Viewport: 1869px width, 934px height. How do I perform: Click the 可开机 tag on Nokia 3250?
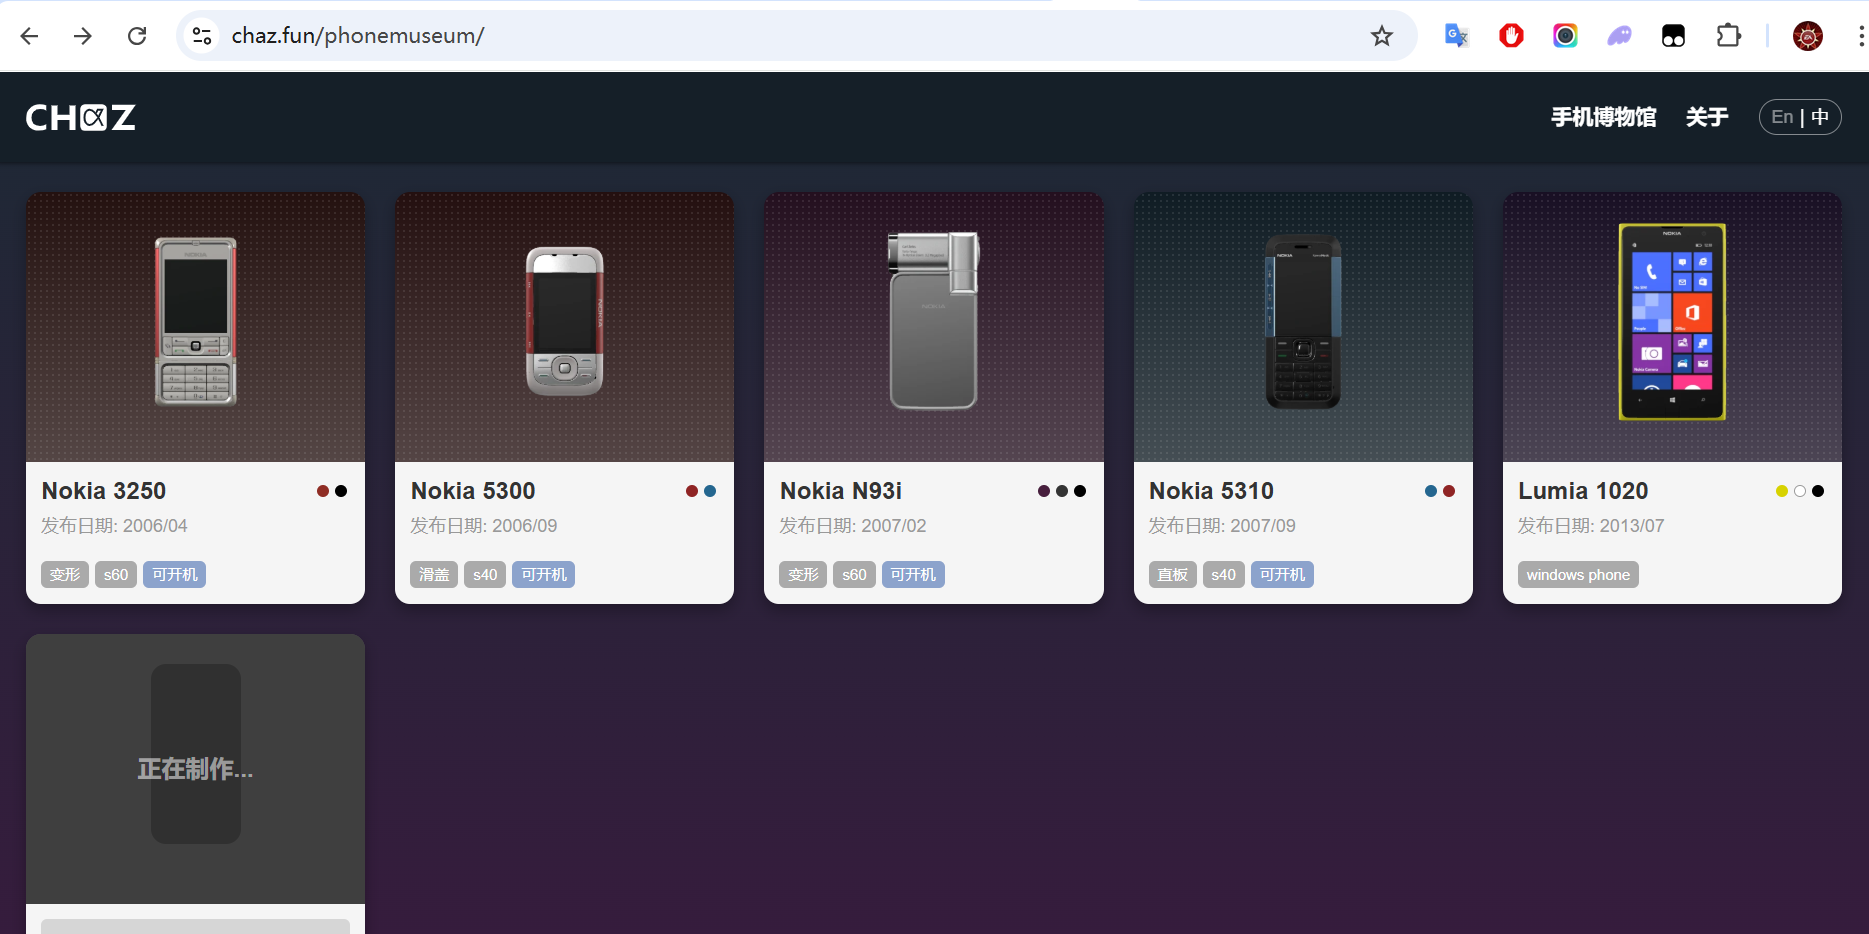175,575
